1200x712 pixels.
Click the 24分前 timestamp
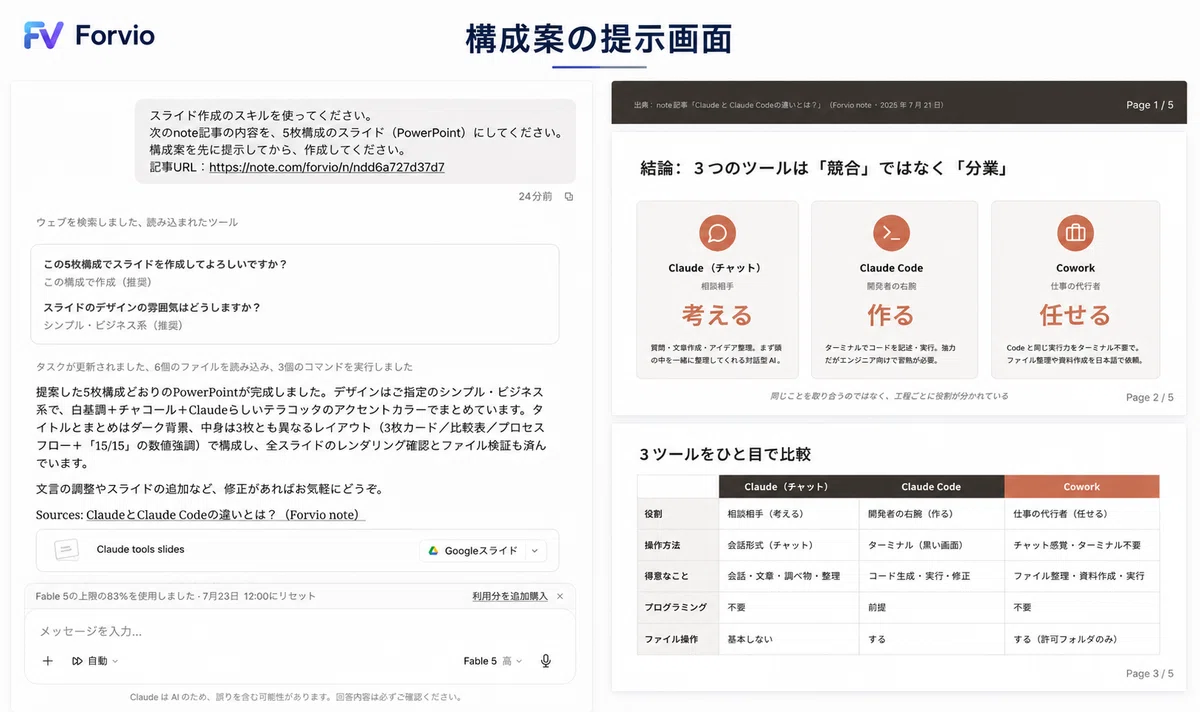(535, 197)
